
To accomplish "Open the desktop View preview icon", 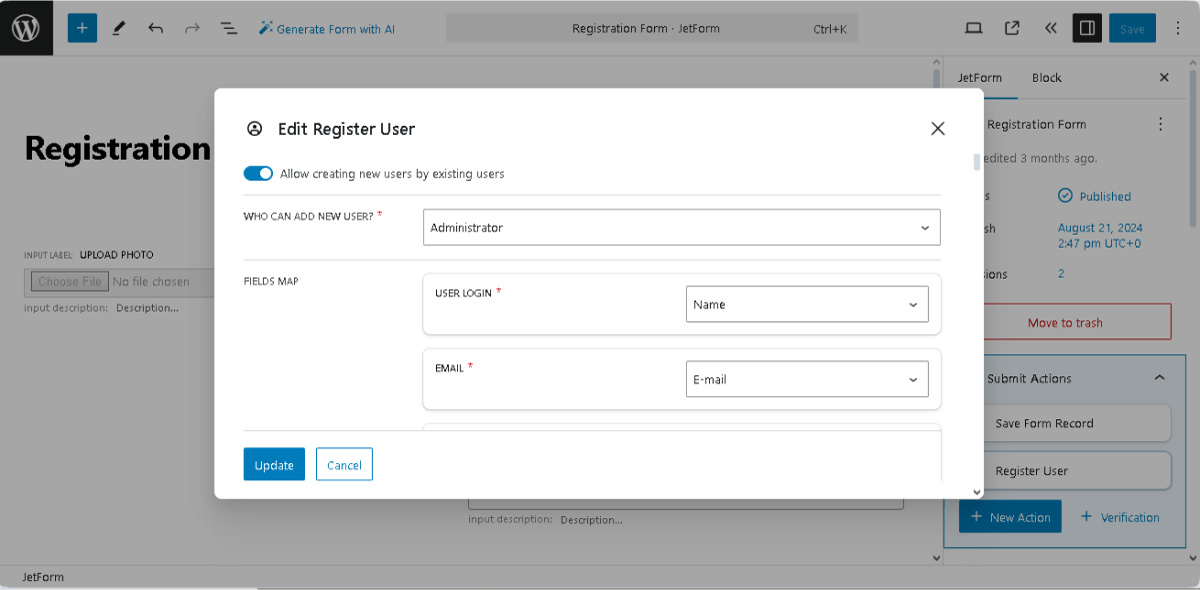I will (974, 28).
